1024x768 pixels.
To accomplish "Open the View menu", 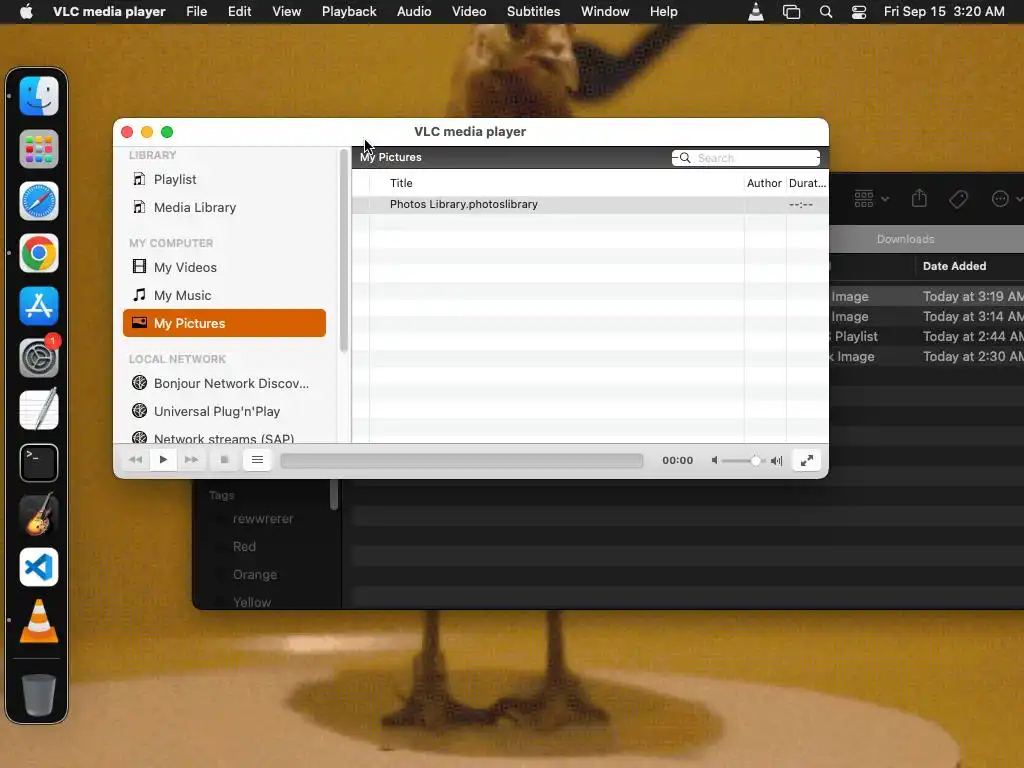I will pyautogui.click(x=287, y=12).
